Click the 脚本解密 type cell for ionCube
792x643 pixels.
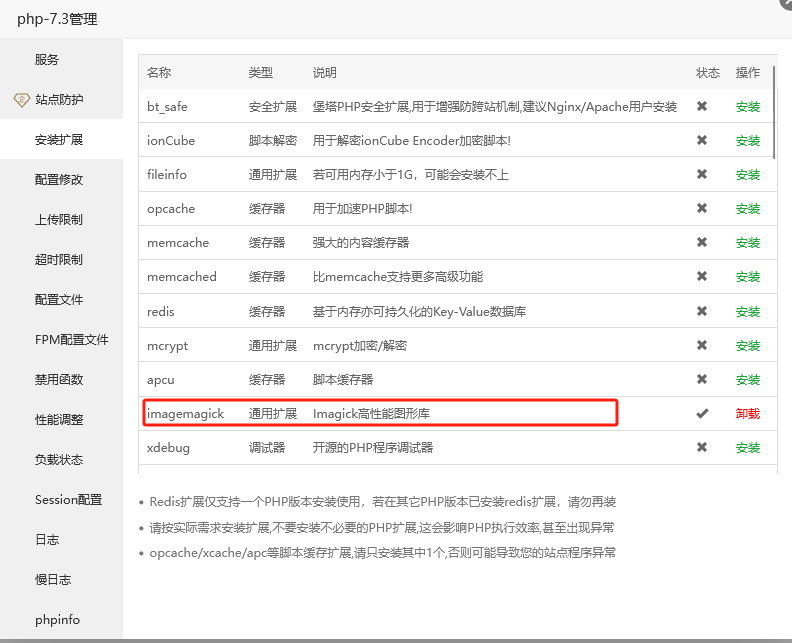click(x=273, y=140)
